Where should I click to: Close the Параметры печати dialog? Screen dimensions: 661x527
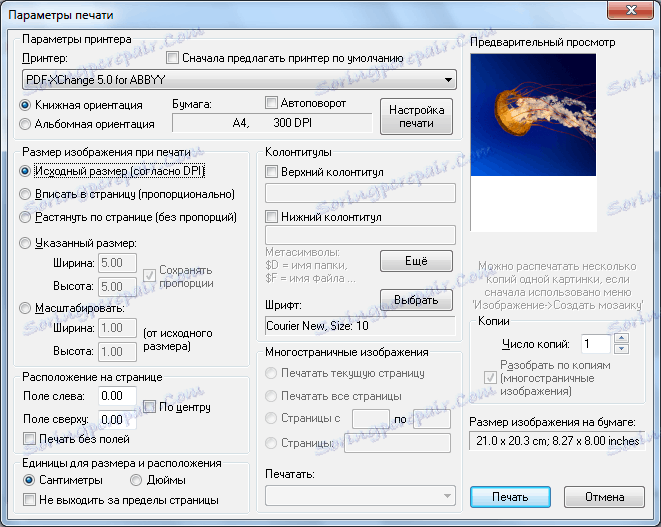pyautogui.click(x=631, y=10)
